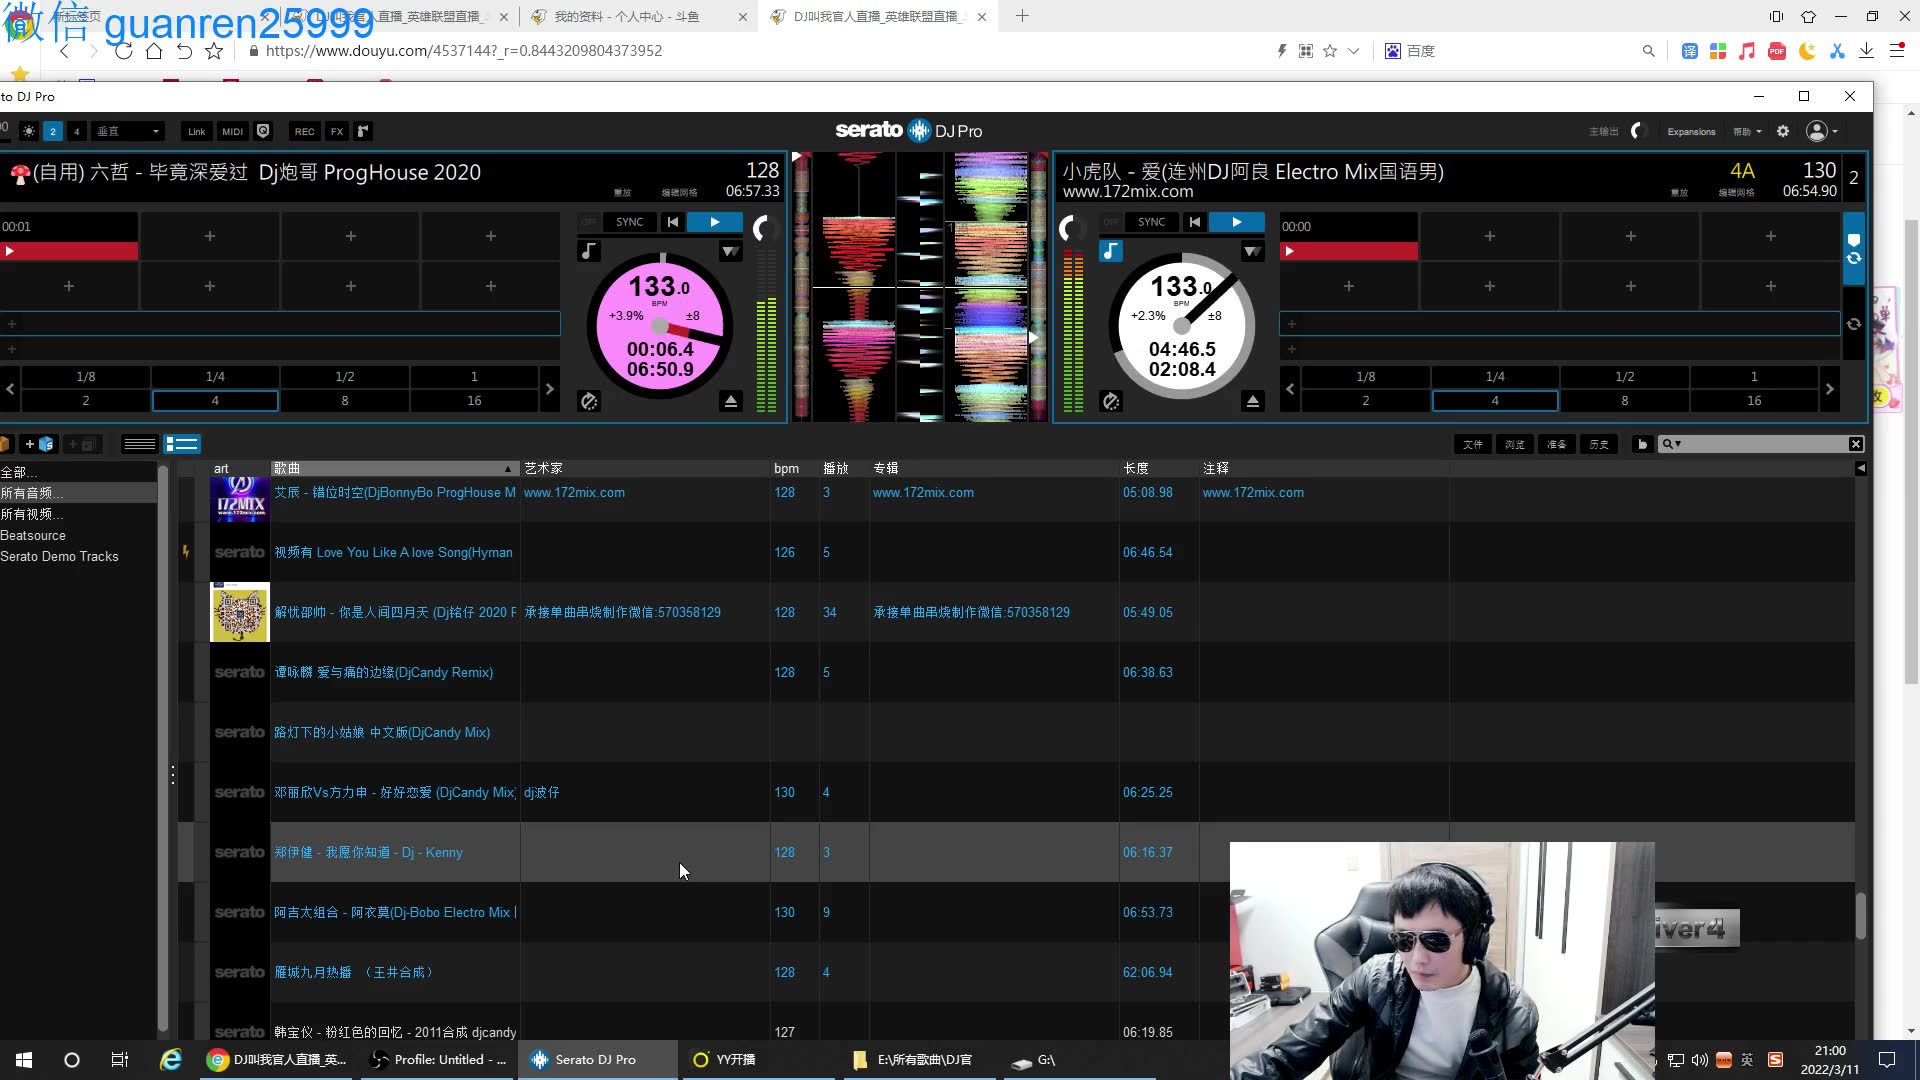Image resolution: width=1920 pixels, height=1080 pixels.
Task: Switch library to album art list view
Action: tap(182, 444)
